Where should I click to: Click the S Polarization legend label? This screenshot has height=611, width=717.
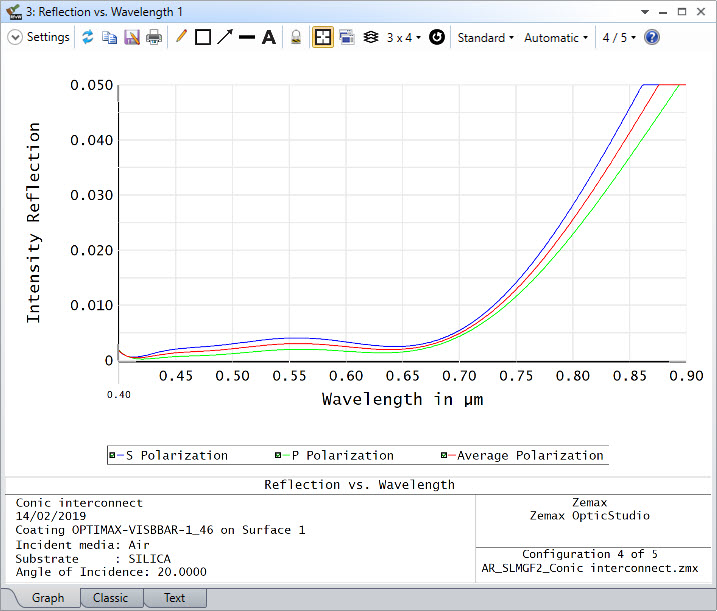[177, 456]
